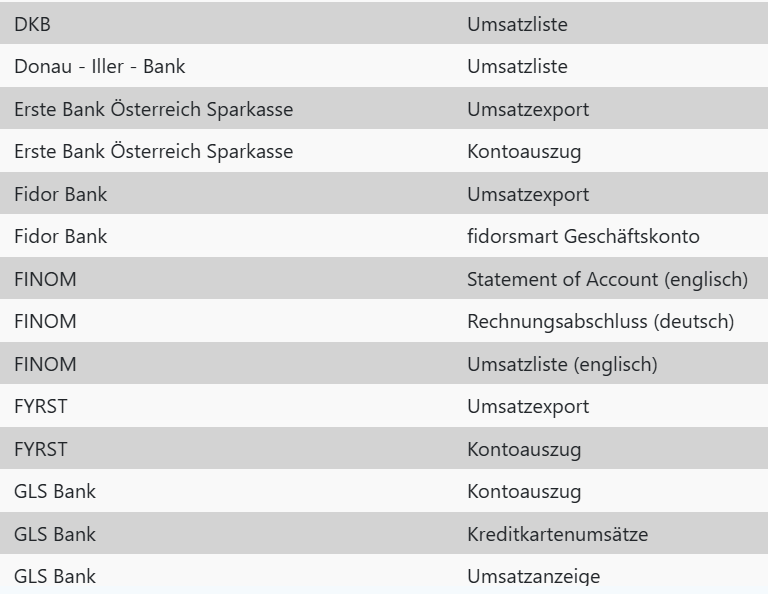Image resolution: width=768 pixels, height=594 pixels.
Task: Select Kontoauszug for Erste Bank Österreich Sparkasse
Action: click(525, 152)
